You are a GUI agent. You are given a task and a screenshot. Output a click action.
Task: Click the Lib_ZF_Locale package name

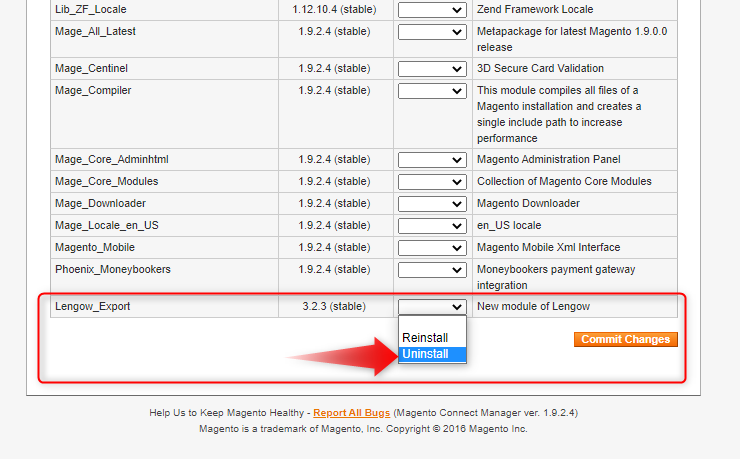[x=91, y=9]
